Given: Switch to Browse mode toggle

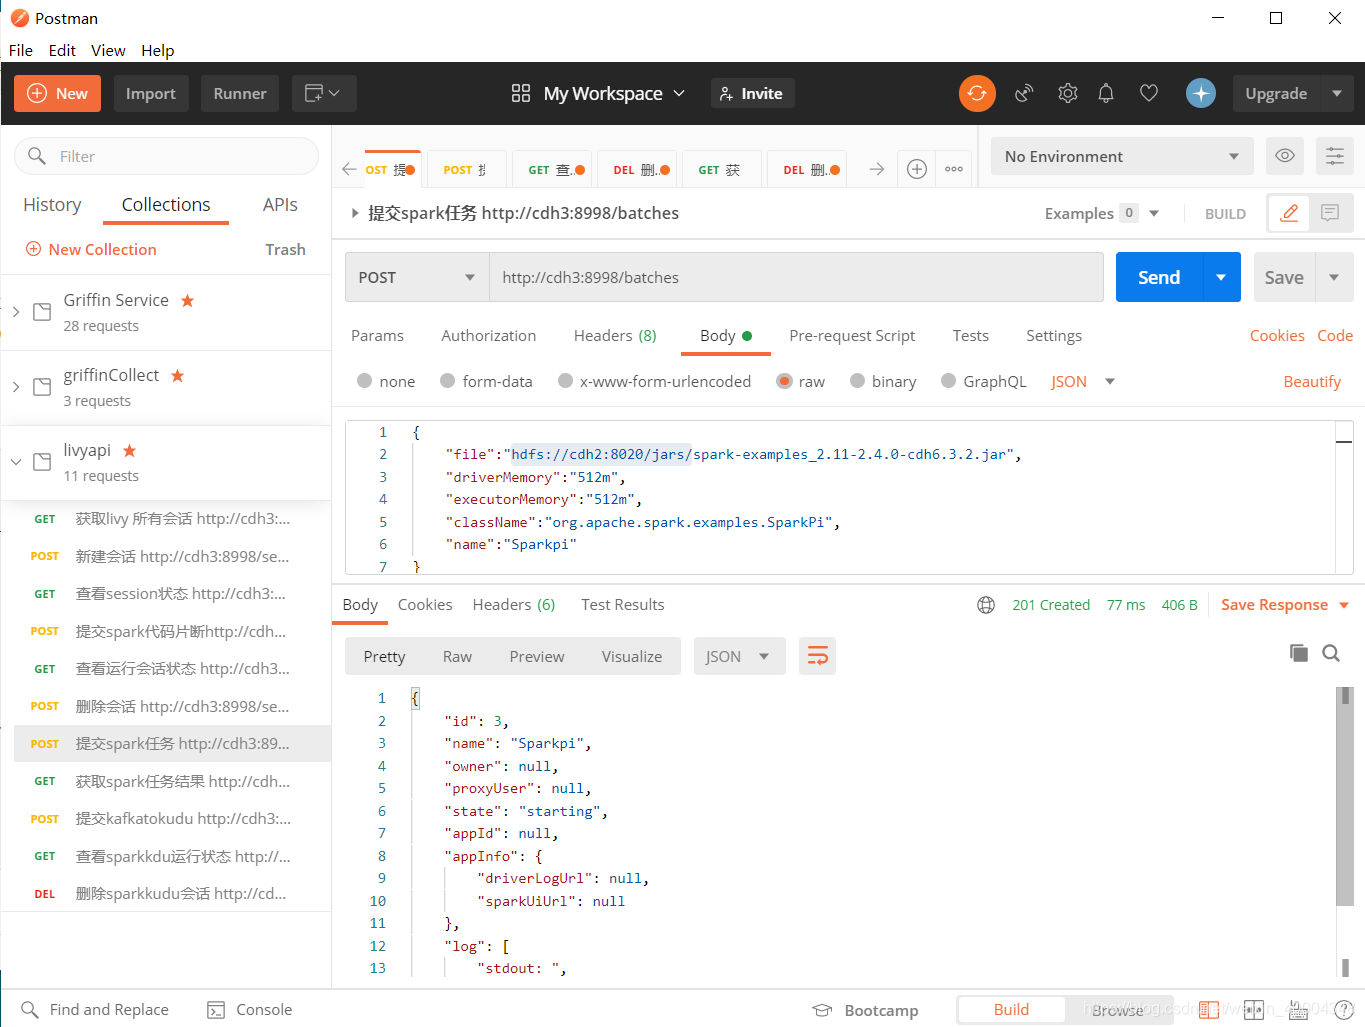Looking at the screenshot, I should tap(1117, 1010).
